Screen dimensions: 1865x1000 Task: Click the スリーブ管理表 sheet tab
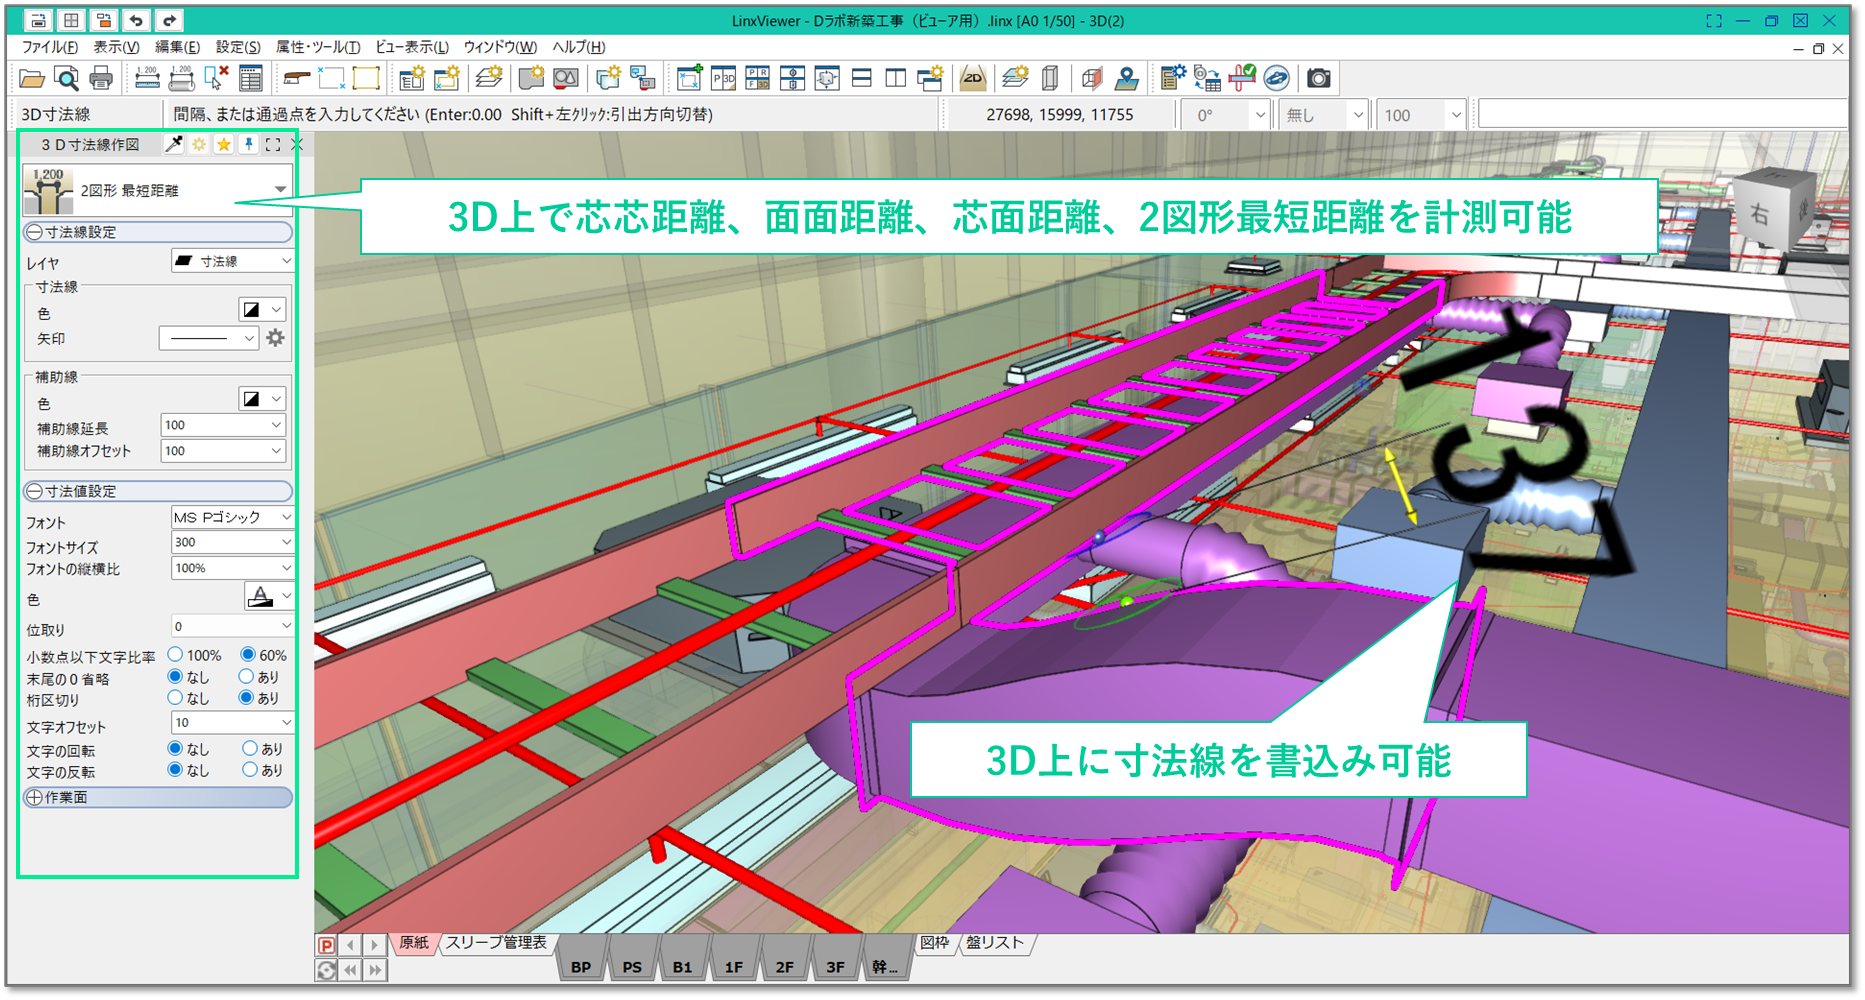[x=496, y=943]
